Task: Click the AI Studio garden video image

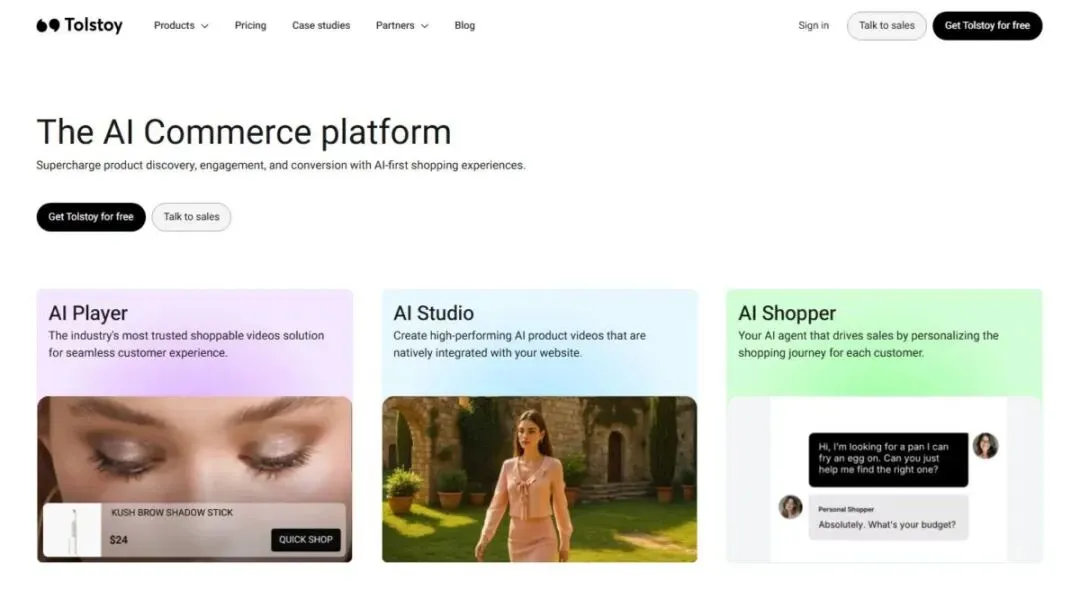Action: [x=539, y=479]
